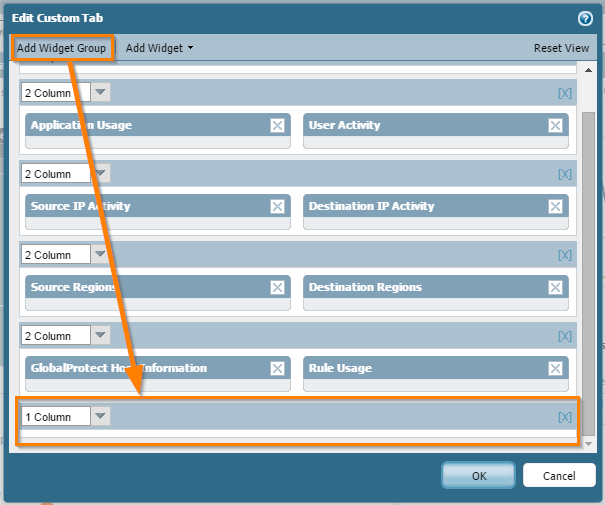The image size is (605, 505).
Task: Select the User Activity widget header
Action: click(x=436, y=125)
